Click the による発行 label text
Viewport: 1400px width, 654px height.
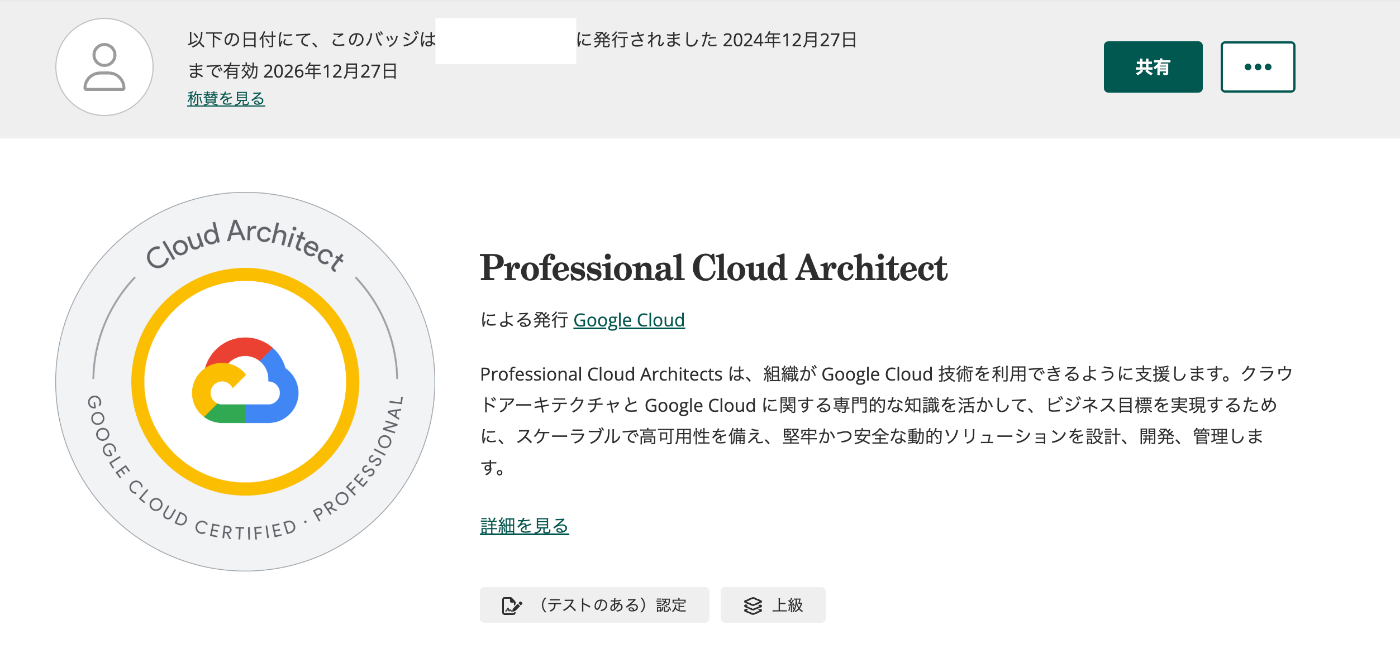pos(524,320)
